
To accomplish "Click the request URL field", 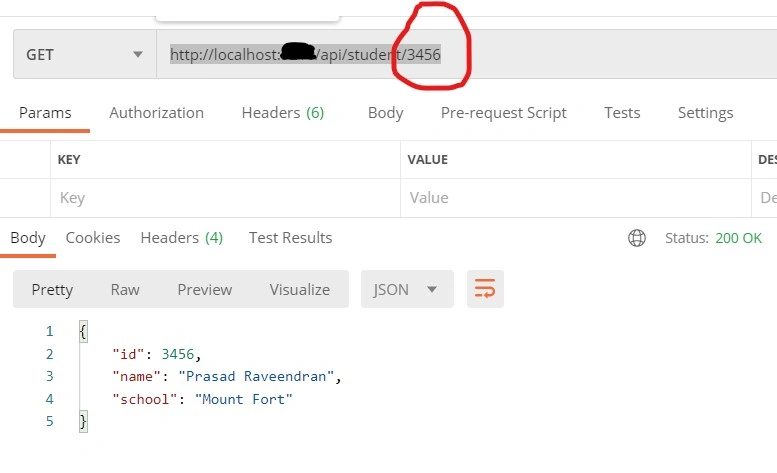I will coord(467,54).
